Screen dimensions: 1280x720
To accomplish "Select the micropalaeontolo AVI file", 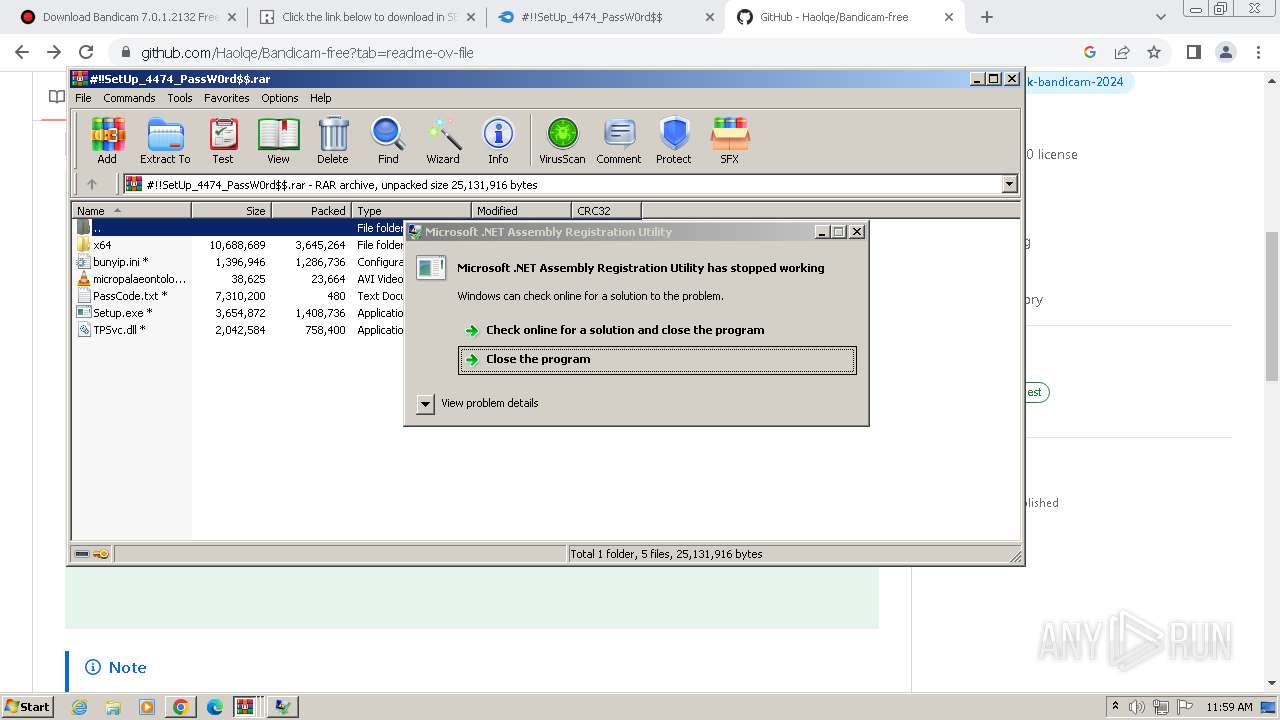I will pyautogui.click(x=238, y=279).
